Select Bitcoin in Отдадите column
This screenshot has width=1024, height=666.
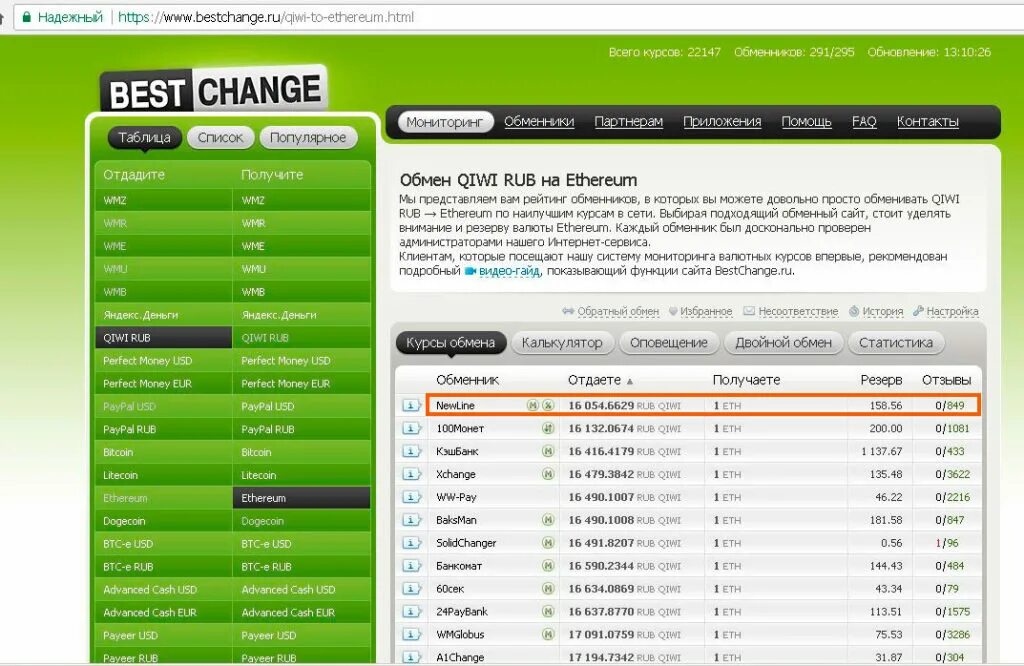(x=163, y=452)
